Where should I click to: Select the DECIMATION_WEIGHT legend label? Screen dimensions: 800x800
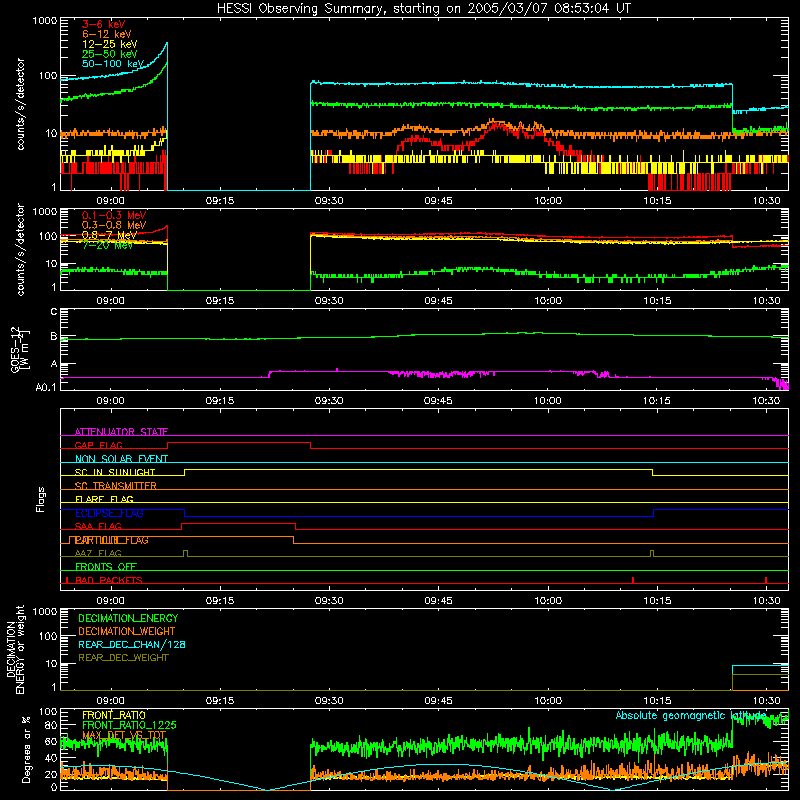pyautogui.click(x=127, y=632)
